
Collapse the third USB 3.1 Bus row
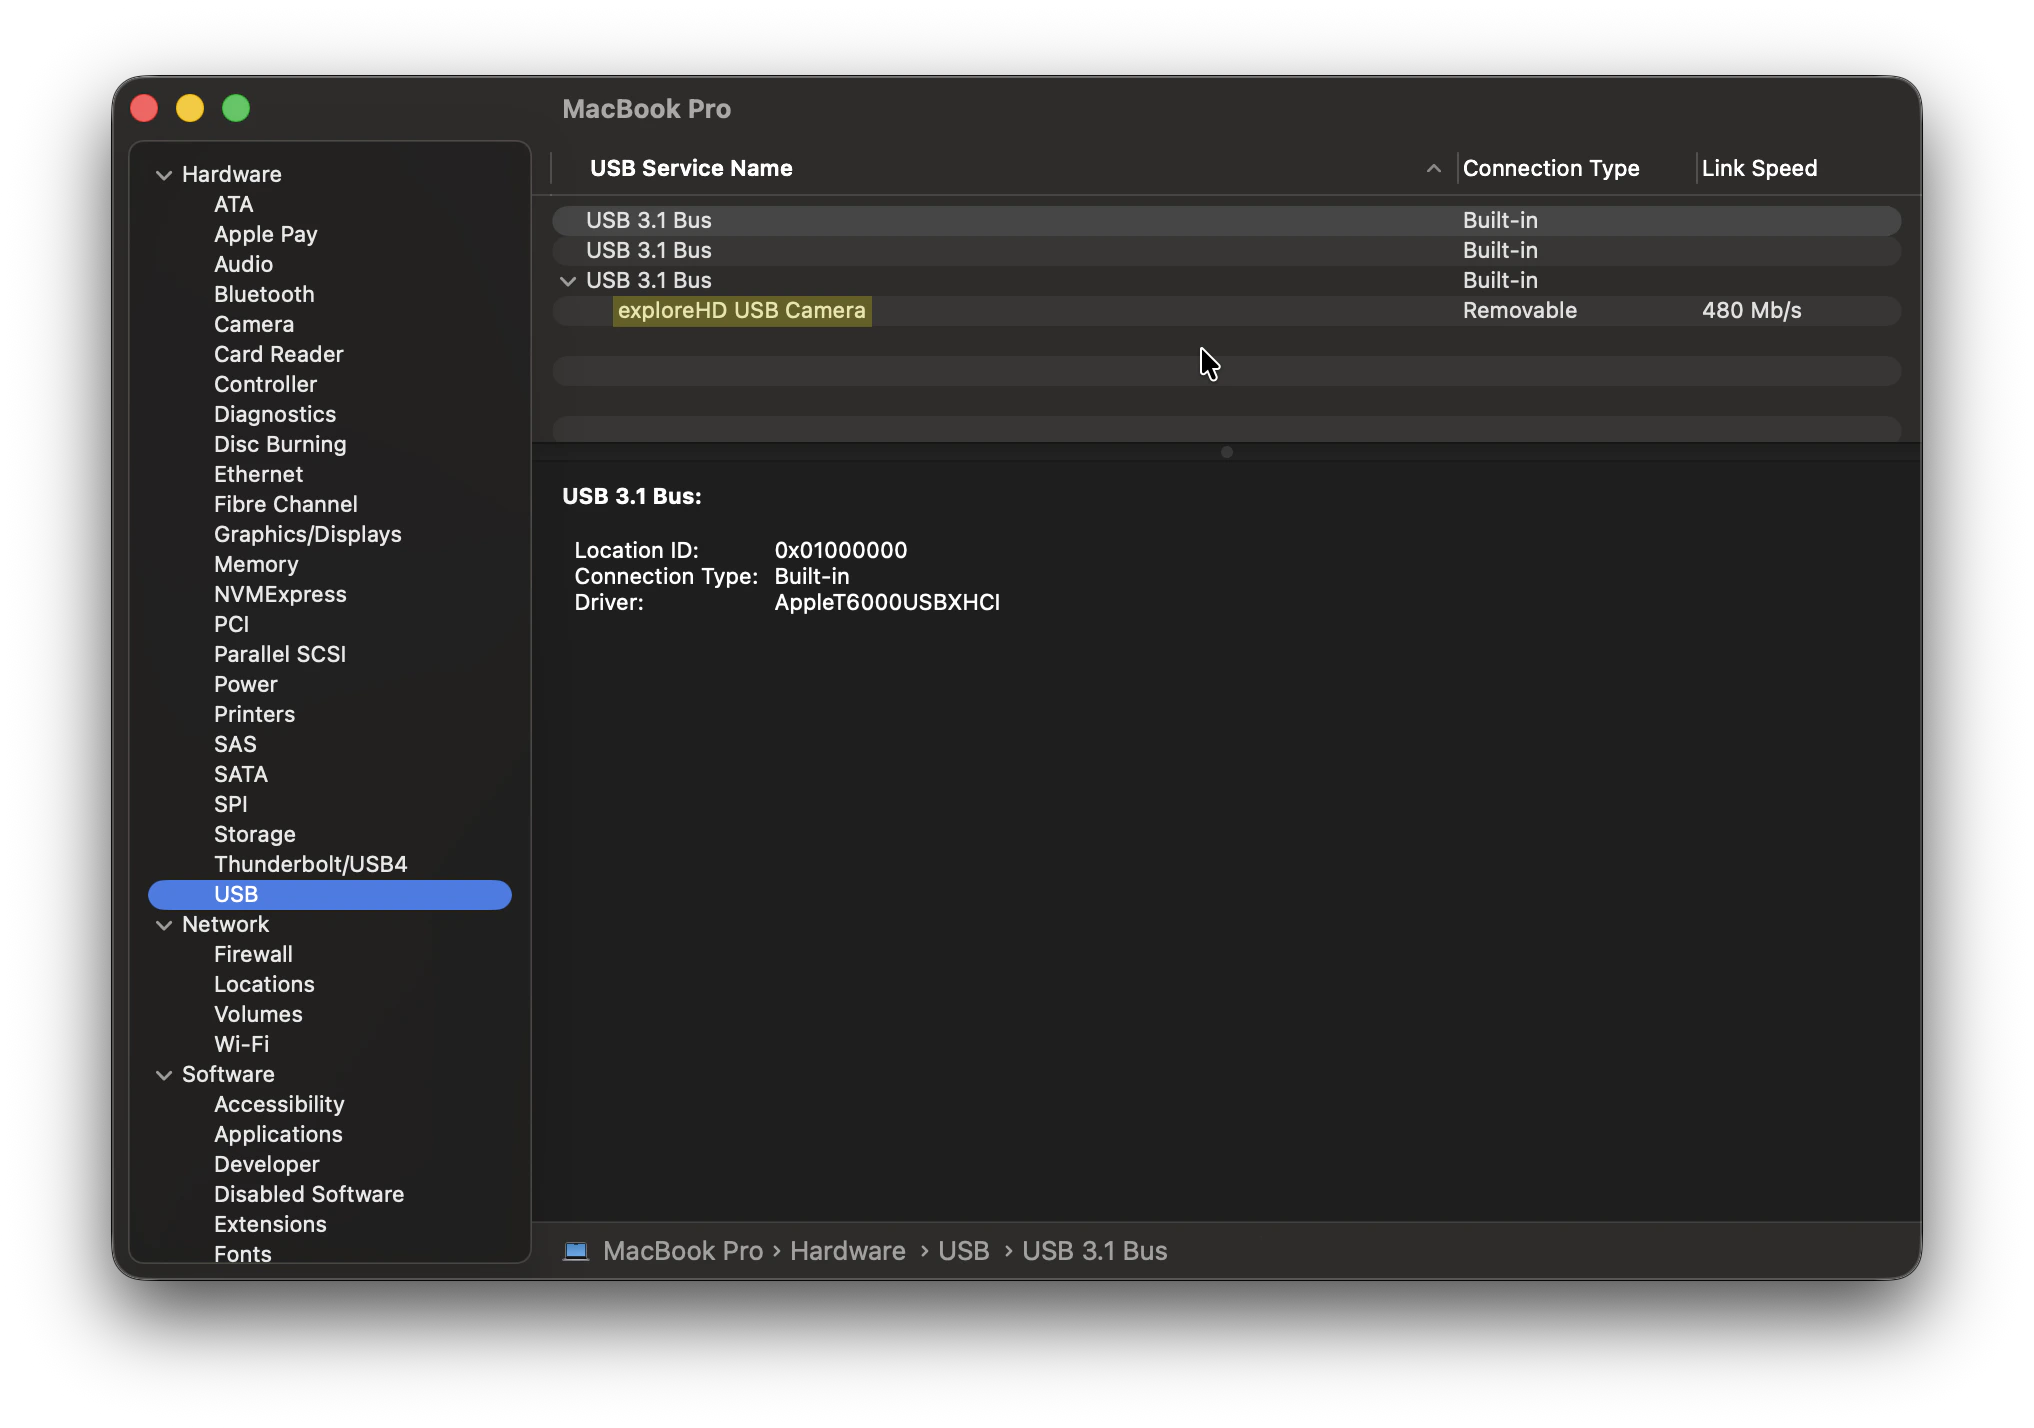click(568, 281)
